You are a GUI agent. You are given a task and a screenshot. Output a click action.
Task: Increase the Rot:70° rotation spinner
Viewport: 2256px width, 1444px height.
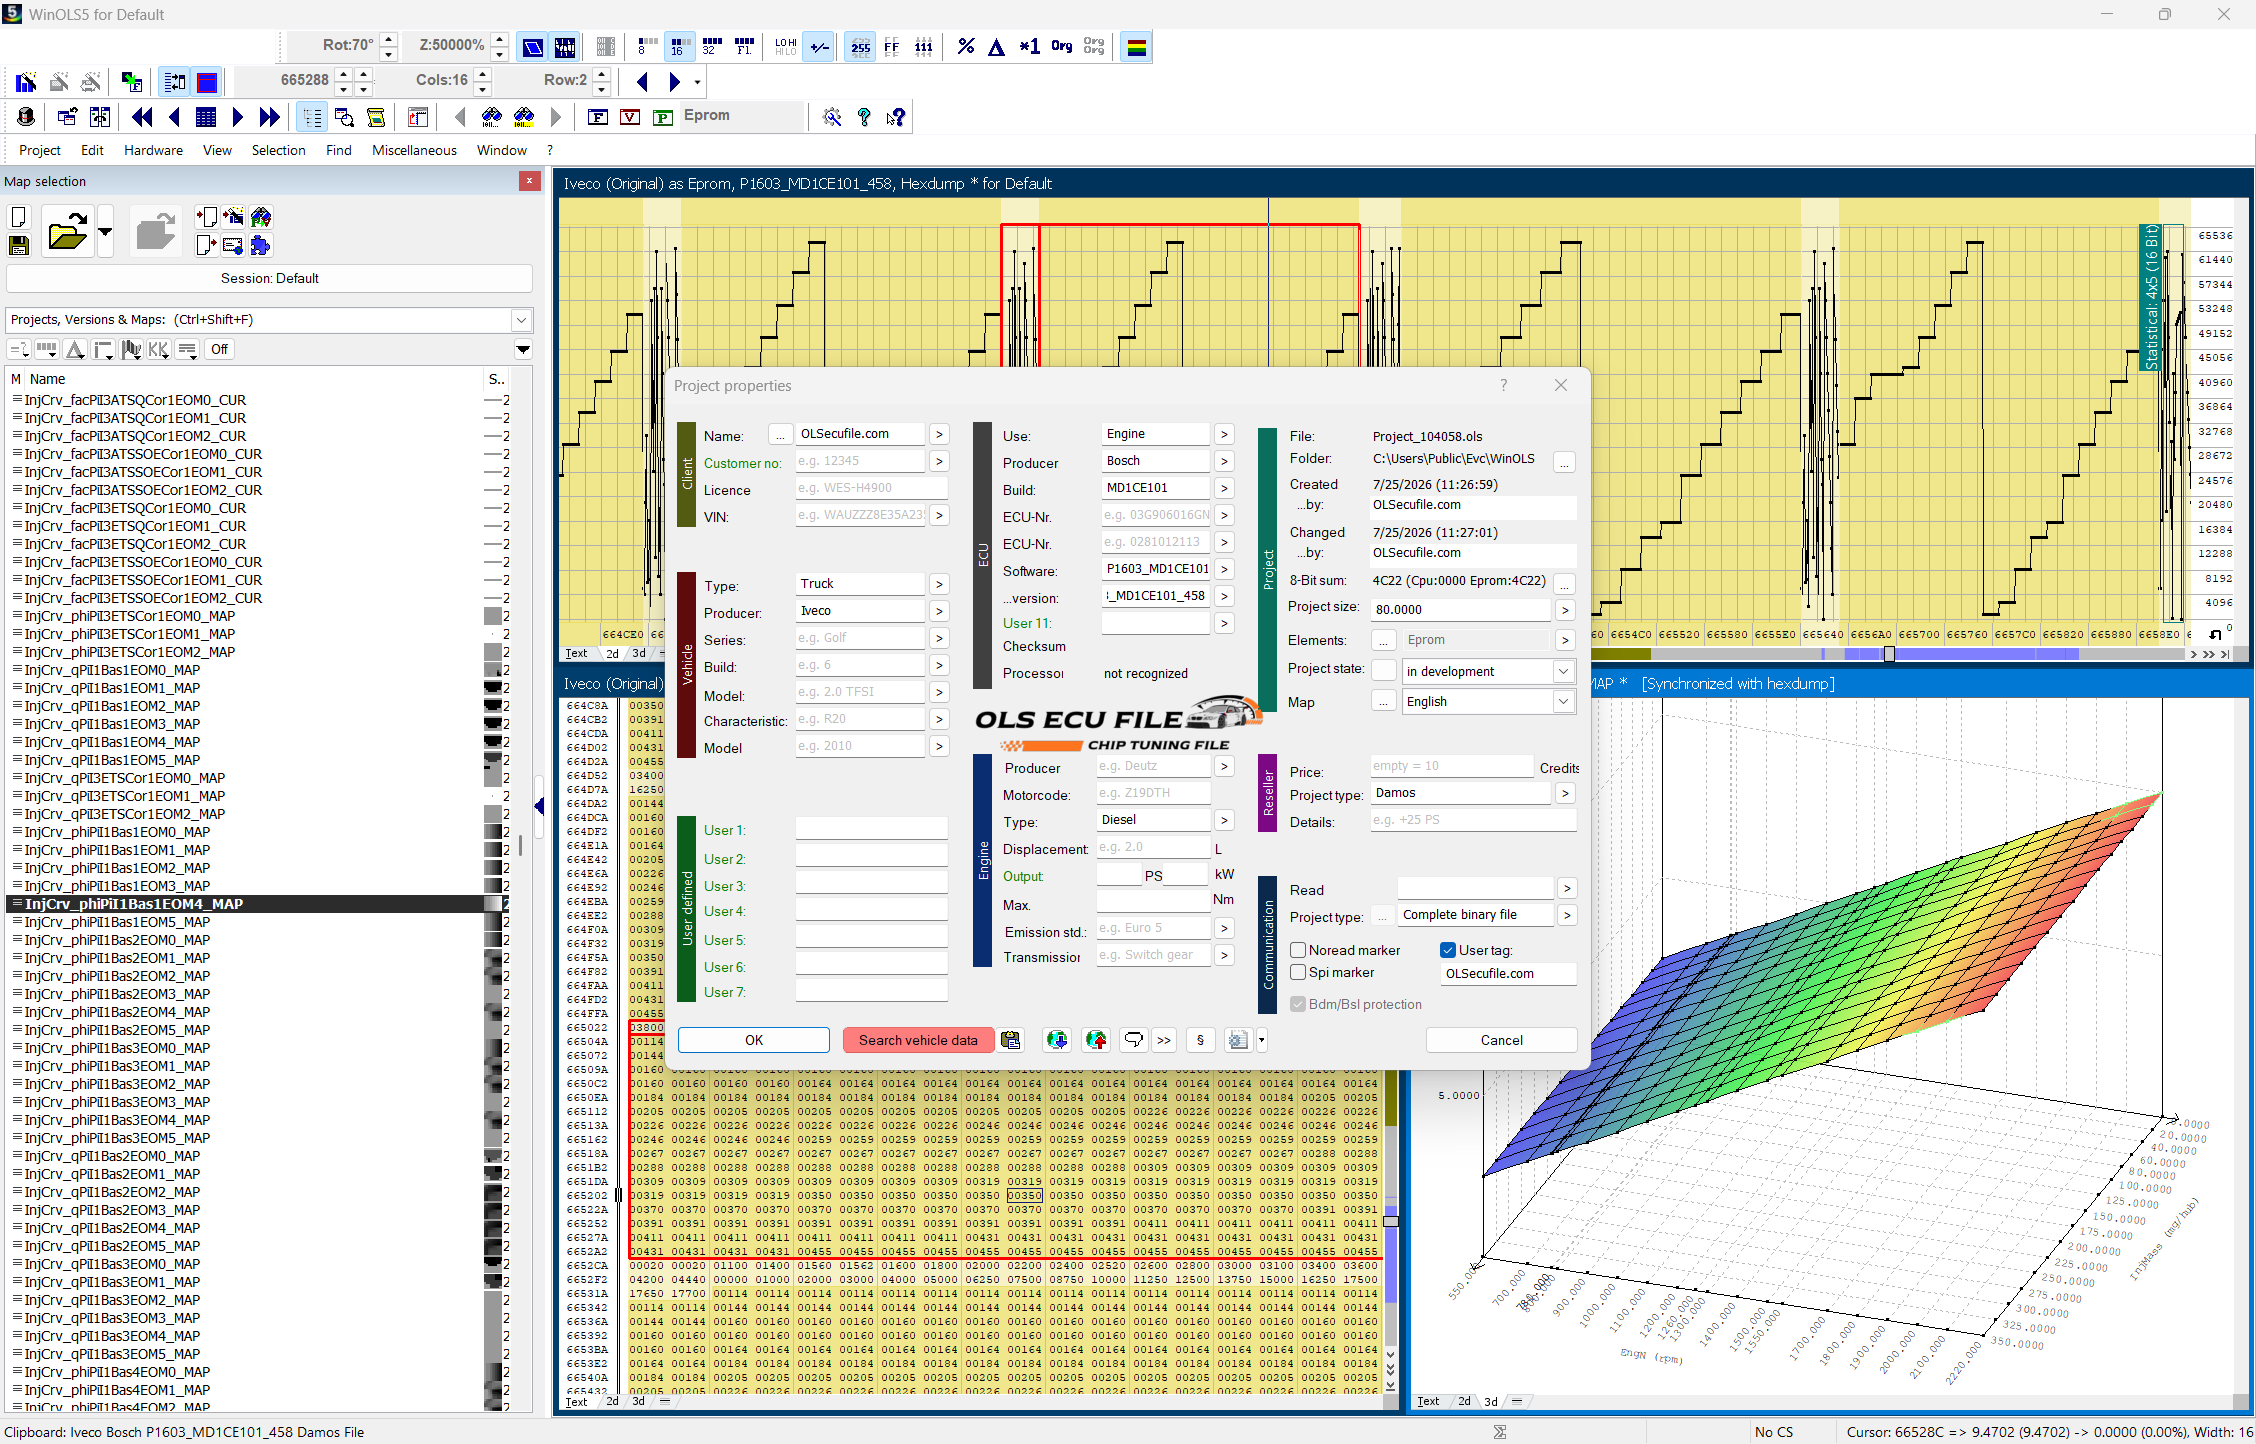pyautogui.click(x=389, y=39)
